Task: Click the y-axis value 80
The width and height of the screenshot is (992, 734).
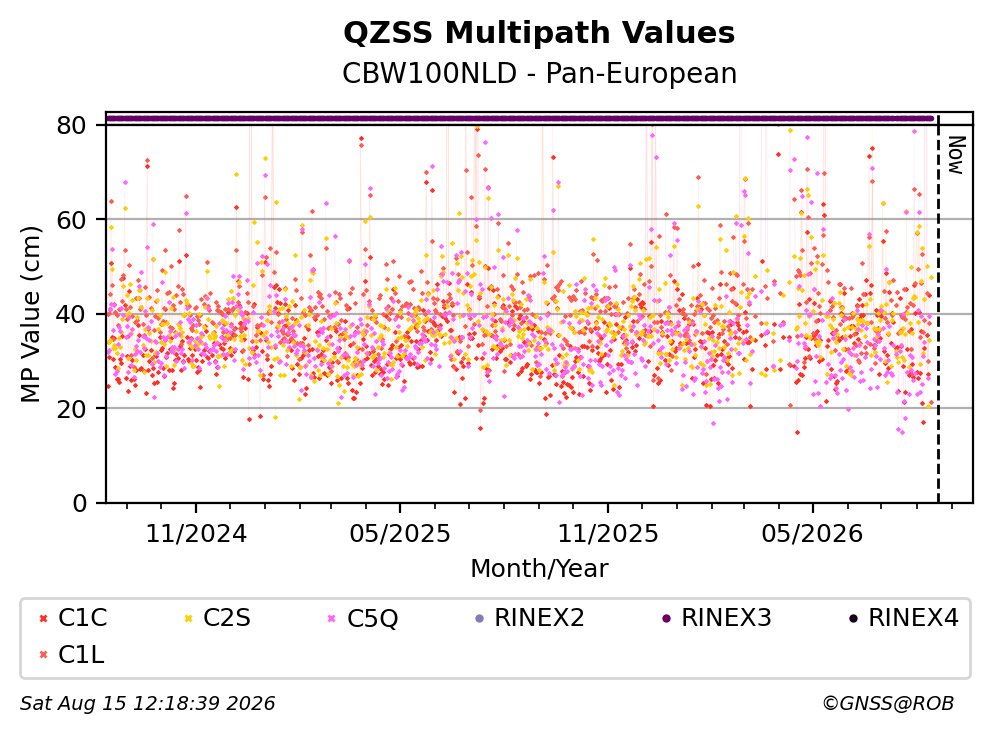Action: (x=71, y=125)
